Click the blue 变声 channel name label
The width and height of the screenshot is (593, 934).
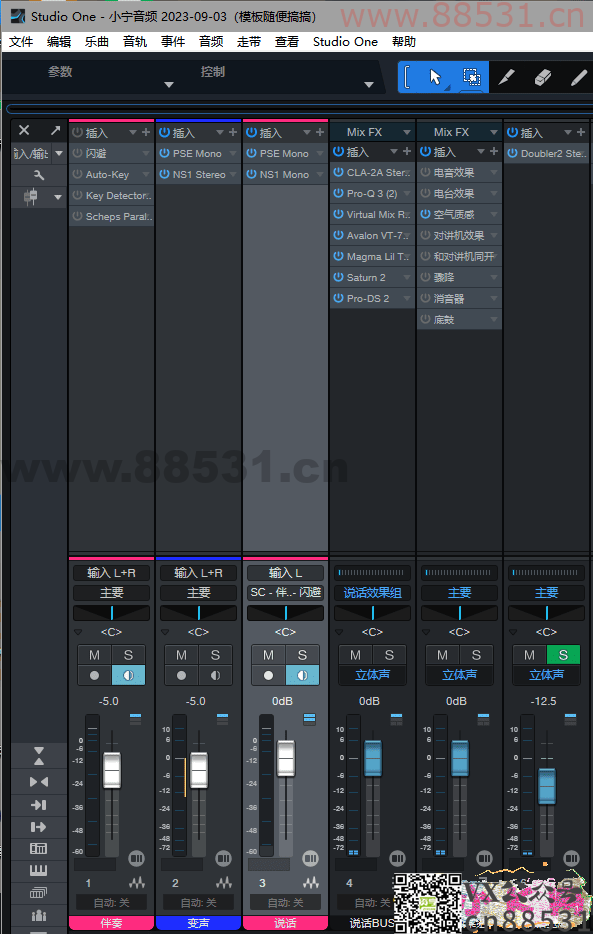[198, 923]
